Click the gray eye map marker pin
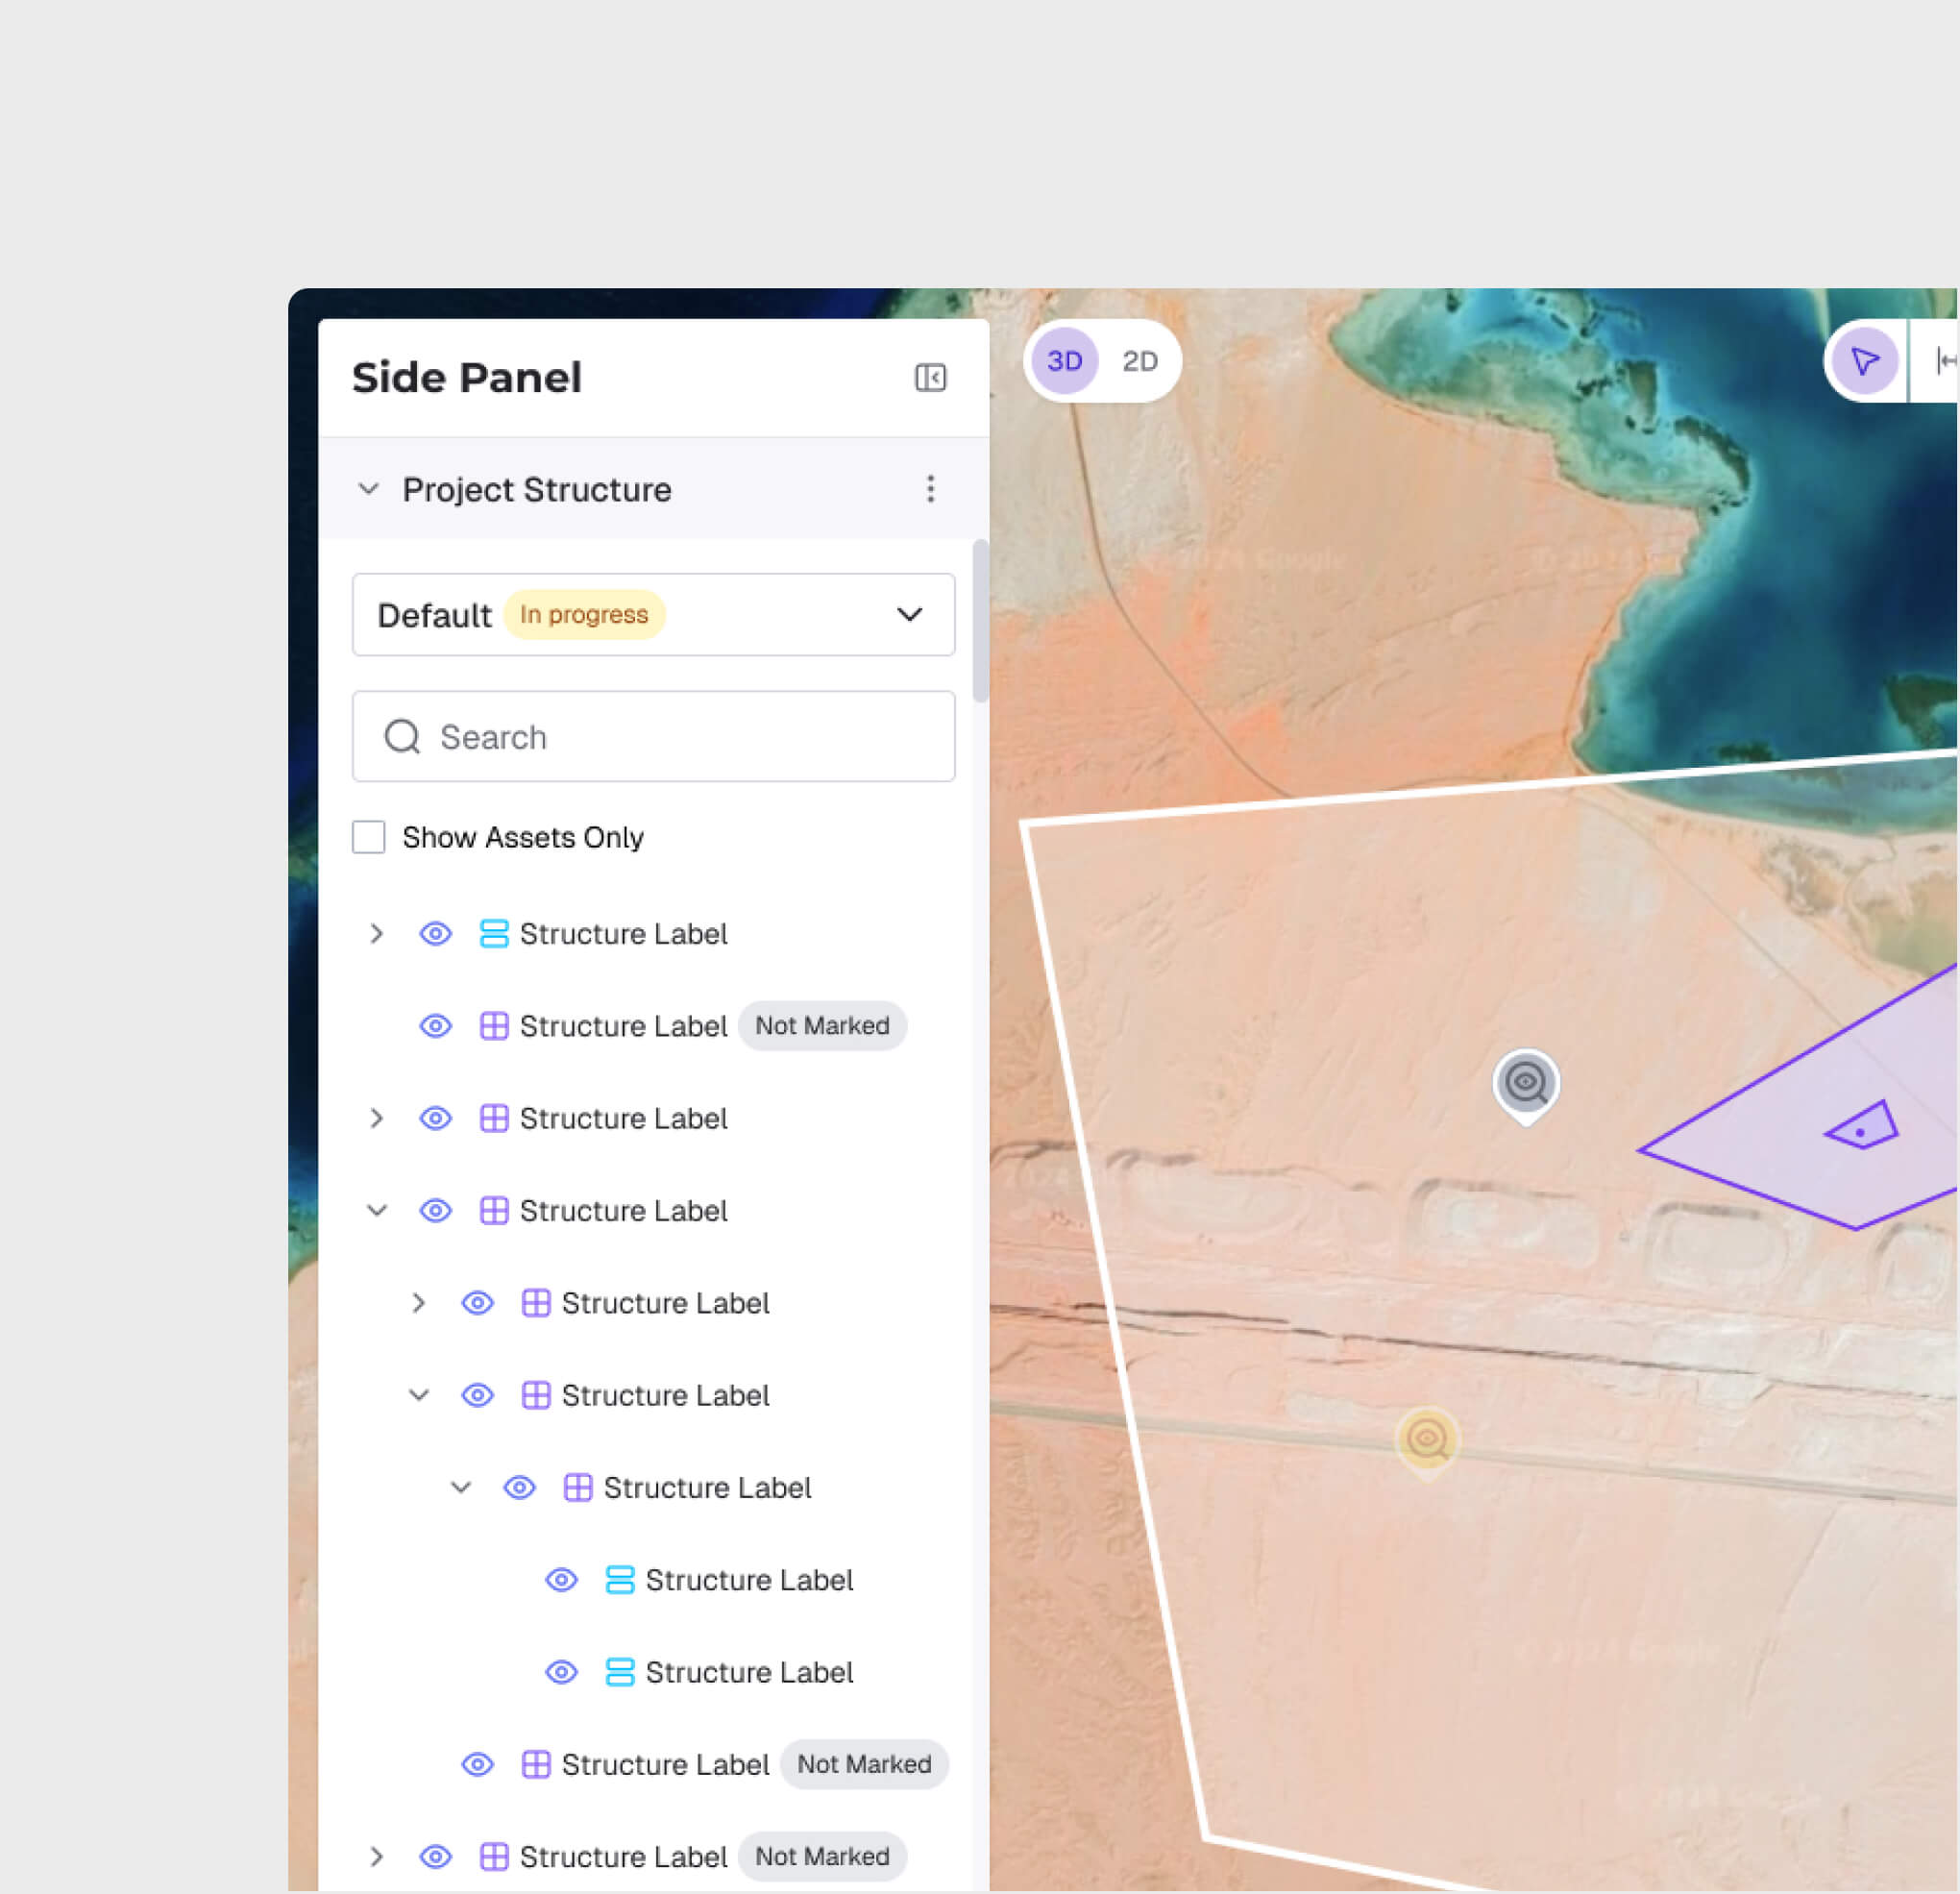This screenshot has width=1960, height=1894. 1527,1085
